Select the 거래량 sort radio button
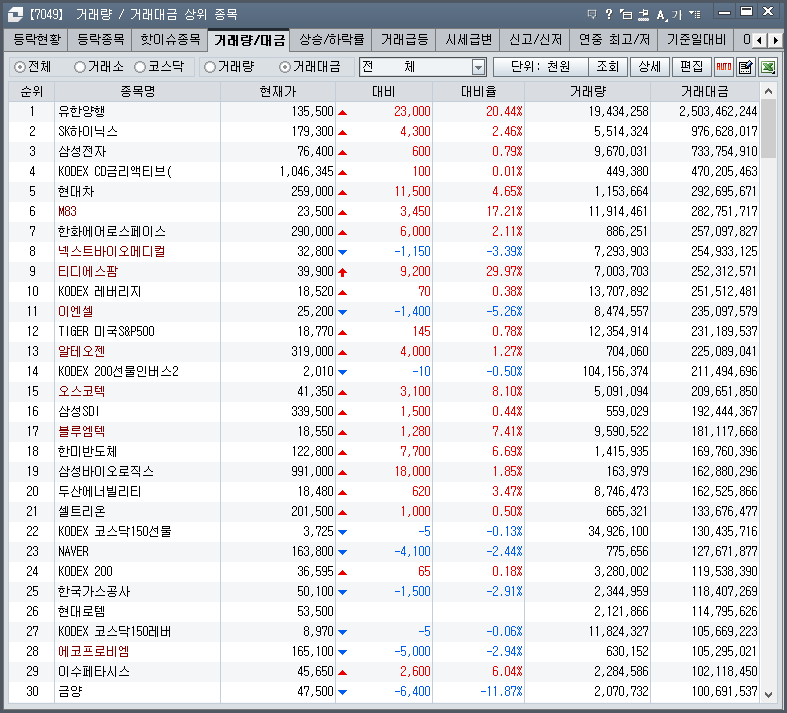Viewport: 787px width, 713px height. click(x=210, y=67)
